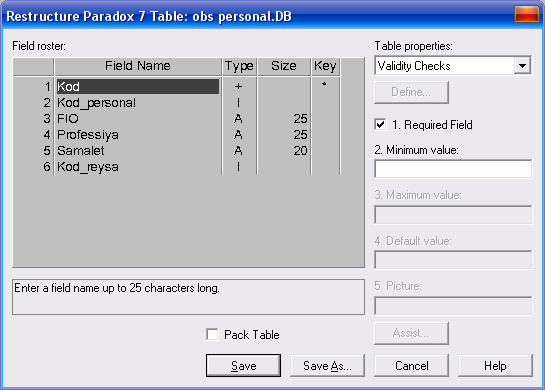Cancel the table restructure
The image size is (545, 390).
(412, 365)
